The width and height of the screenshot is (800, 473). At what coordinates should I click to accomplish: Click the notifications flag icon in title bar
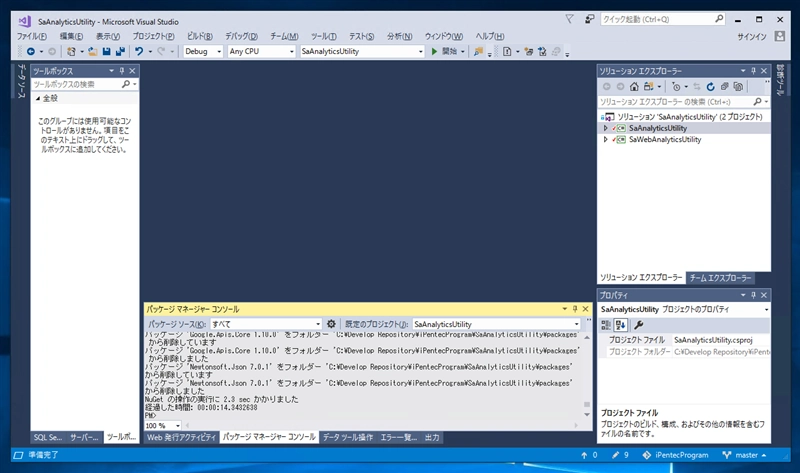[569, 19]
